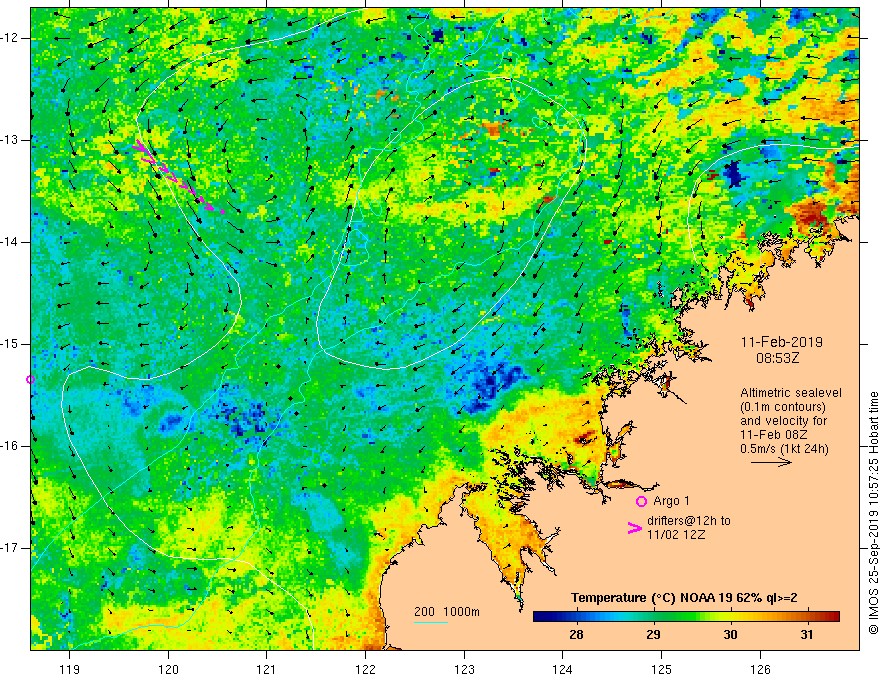Click the longitude label 123

click(464, 669)
